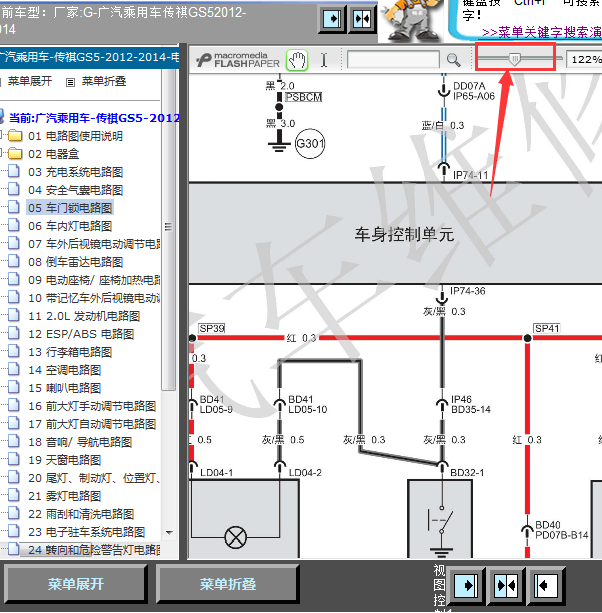The width and height of the screenshot is (602, 613).
Task: Click the Macromedia FlashPaper logo
Action: pyautogui.click(x=238, y=60)
